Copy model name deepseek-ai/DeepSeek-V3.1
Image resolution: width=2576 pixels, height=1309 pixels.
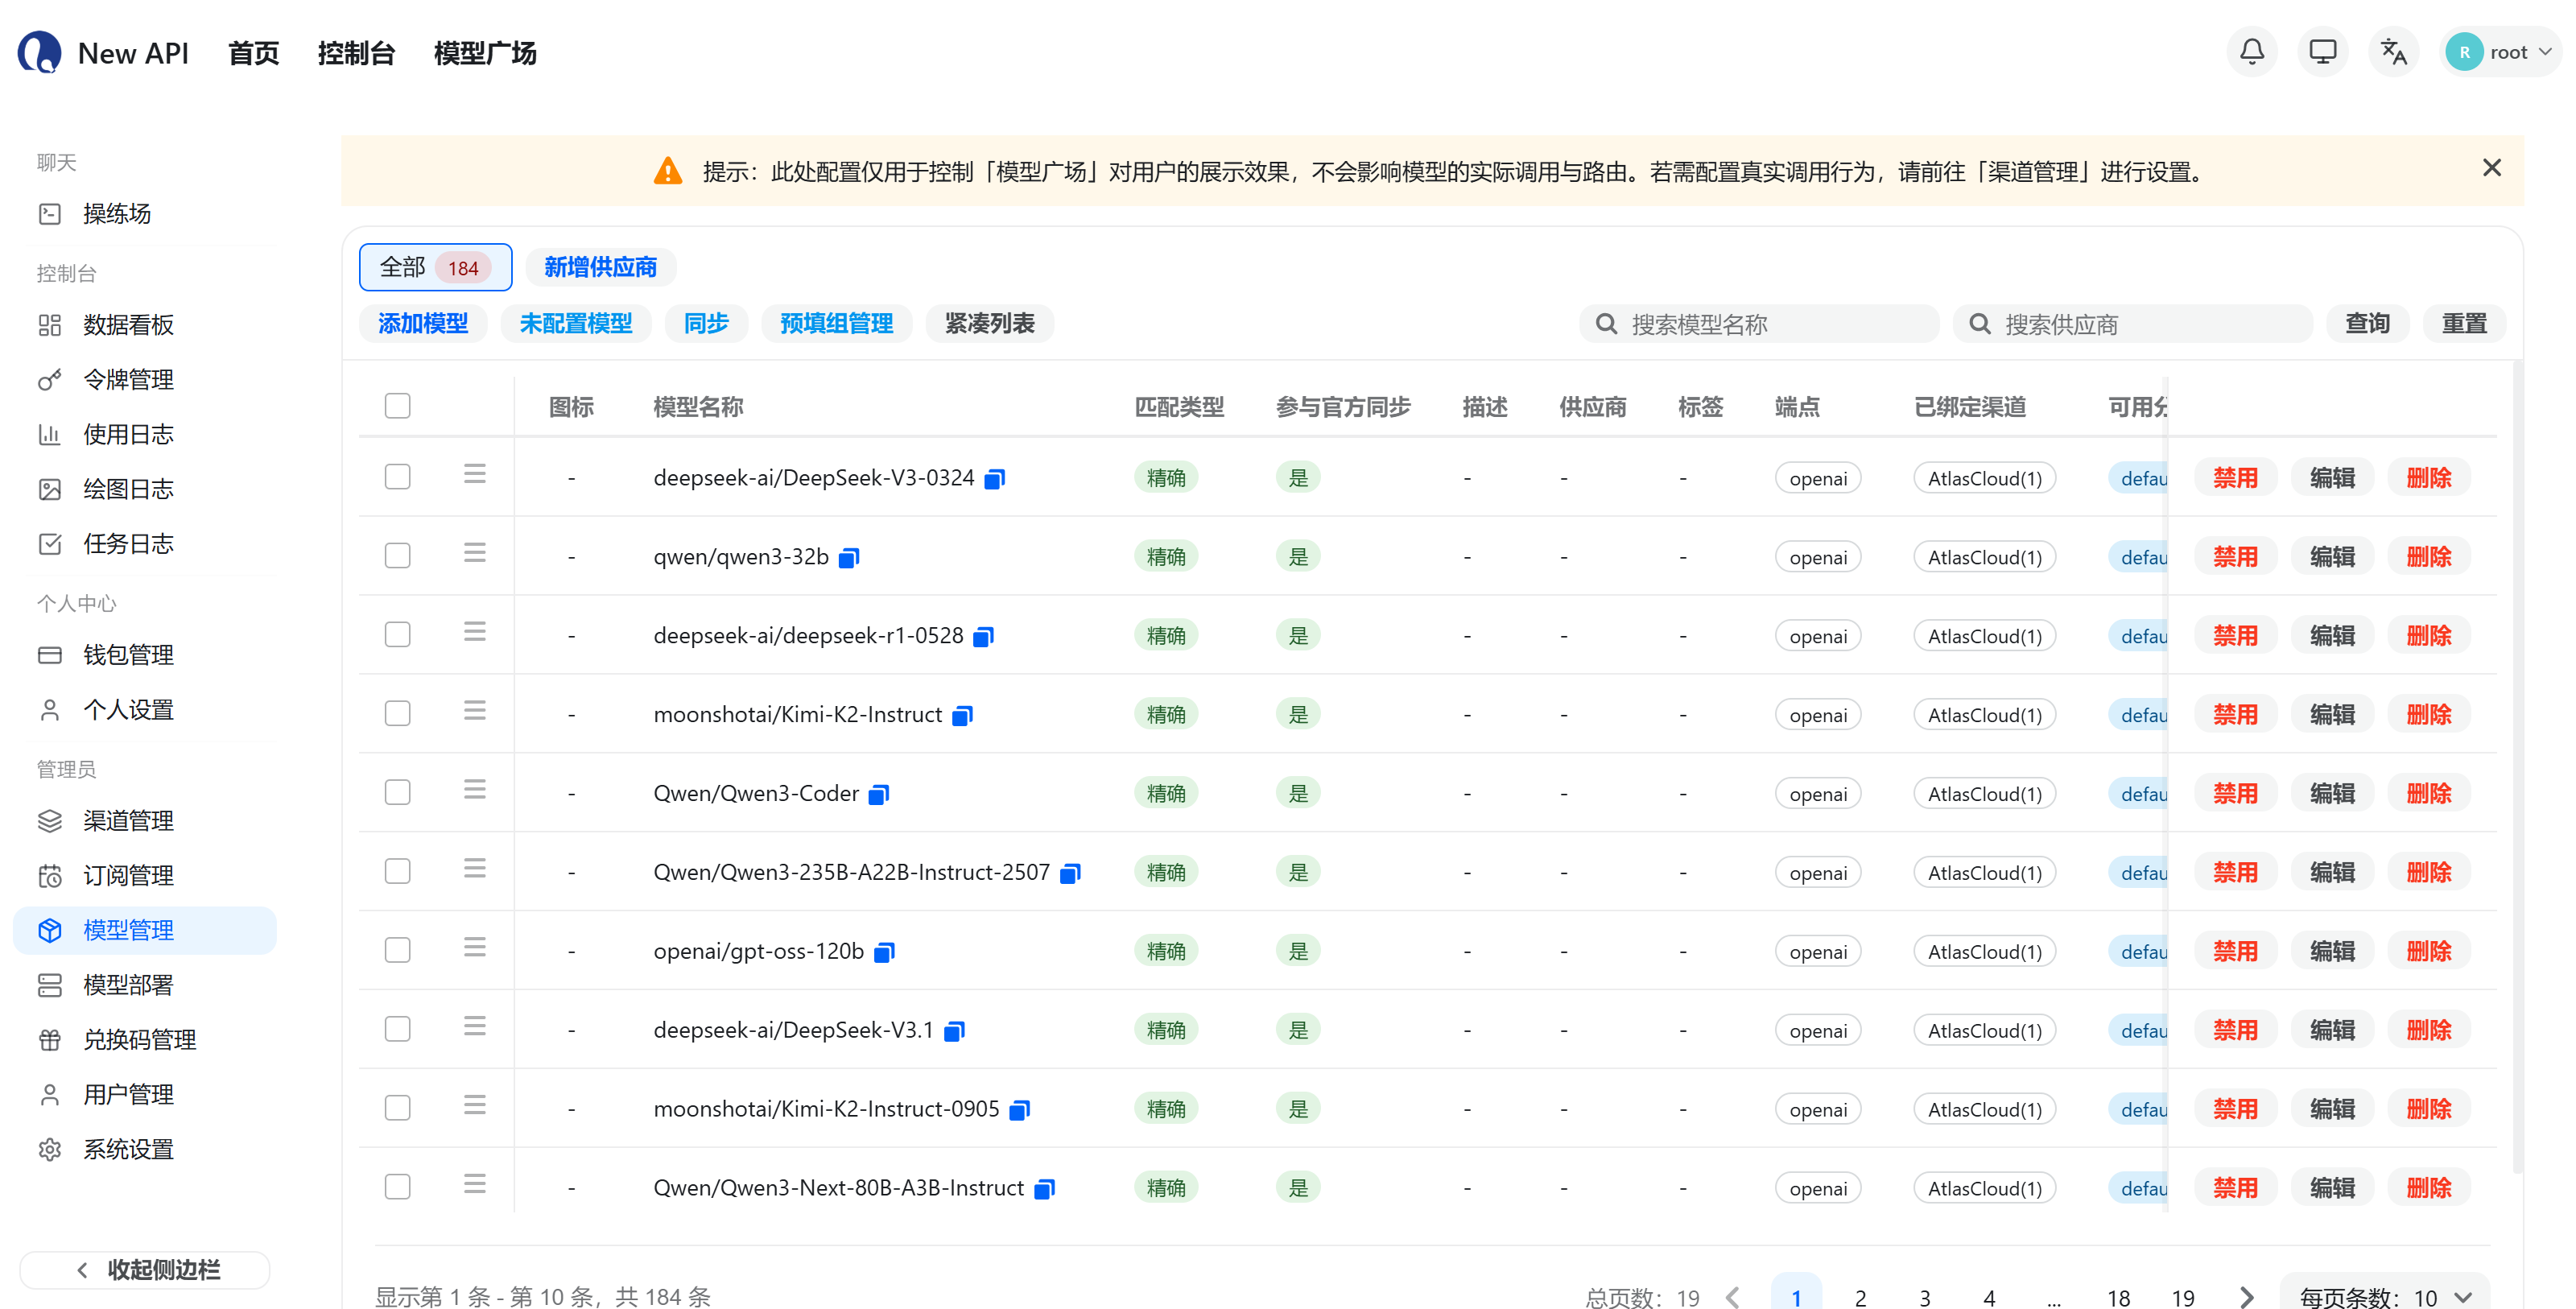[x=954, y=1031]
